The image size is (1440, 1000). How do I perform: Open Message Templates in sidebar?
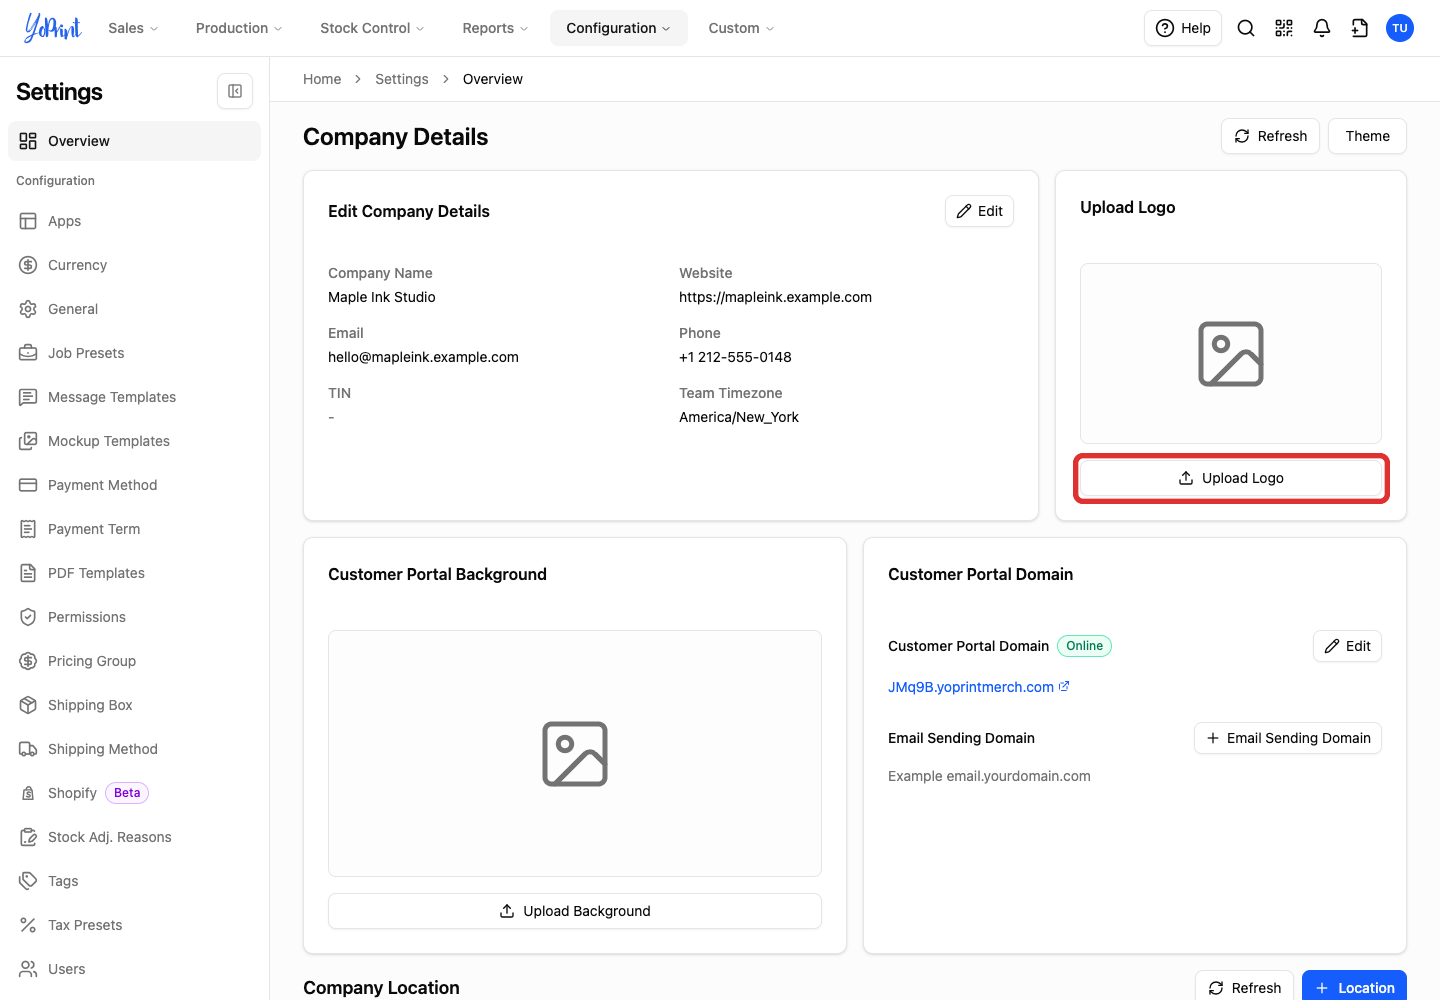[x=134, y=397]
